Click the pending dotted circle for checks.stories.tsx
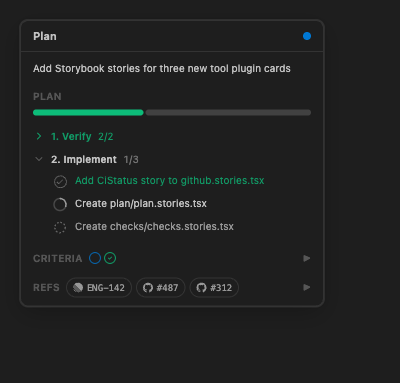The width and height of the screenshot is (400, 383). pos(60,227)
